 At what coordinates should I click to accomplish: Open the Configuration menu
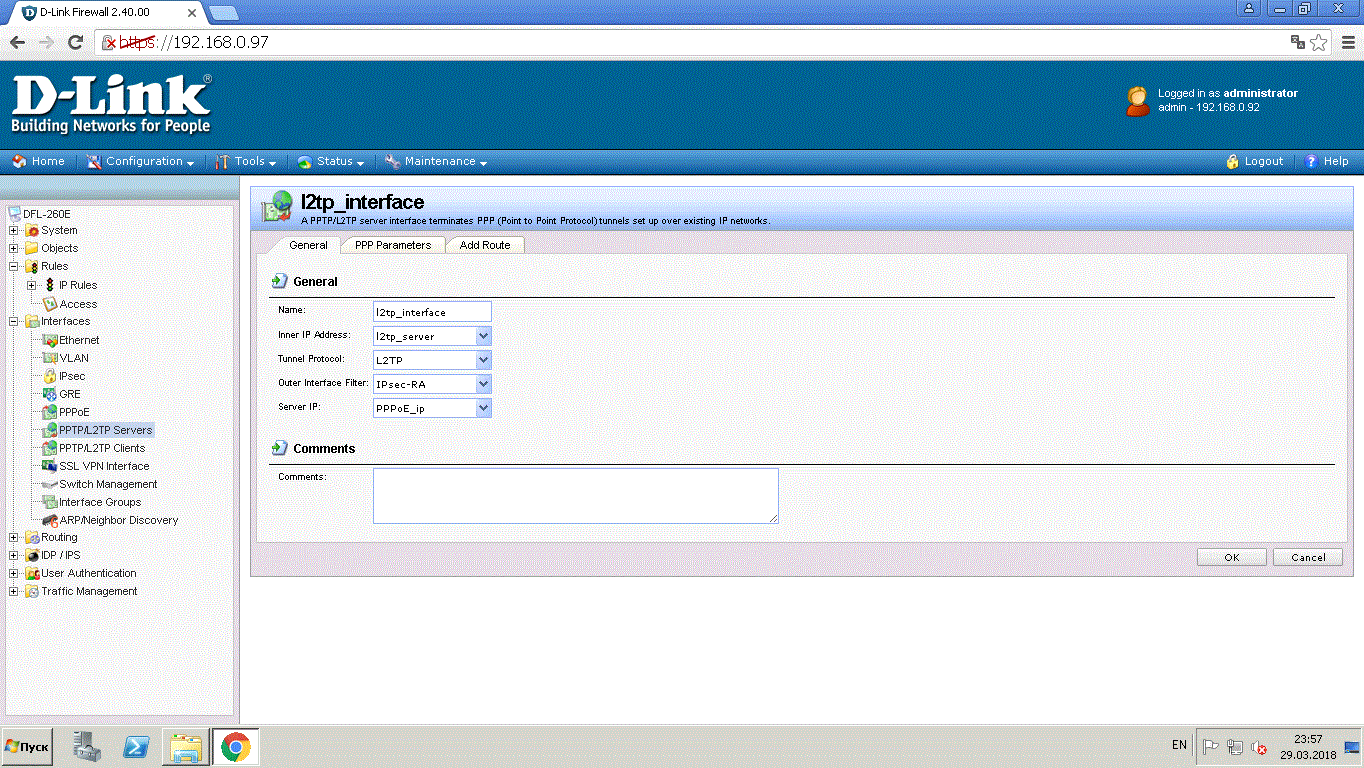click(144, 161)
